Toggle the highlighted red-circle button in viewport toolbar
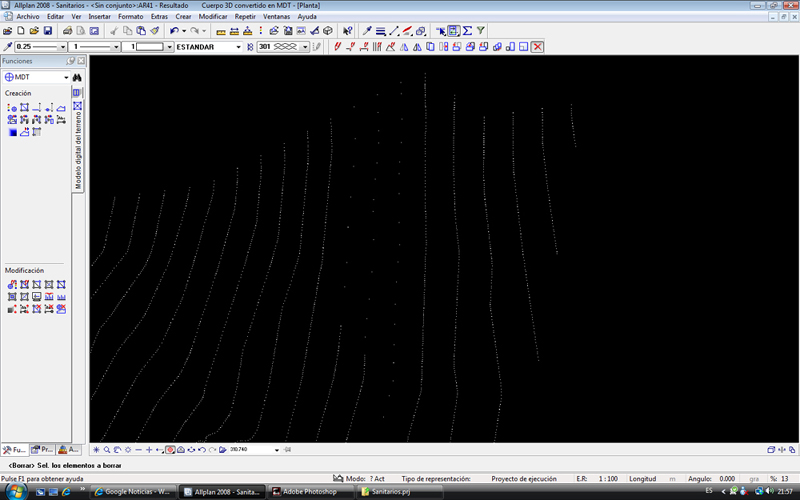The width and height of the screenshot is (800, 500). 170,449
